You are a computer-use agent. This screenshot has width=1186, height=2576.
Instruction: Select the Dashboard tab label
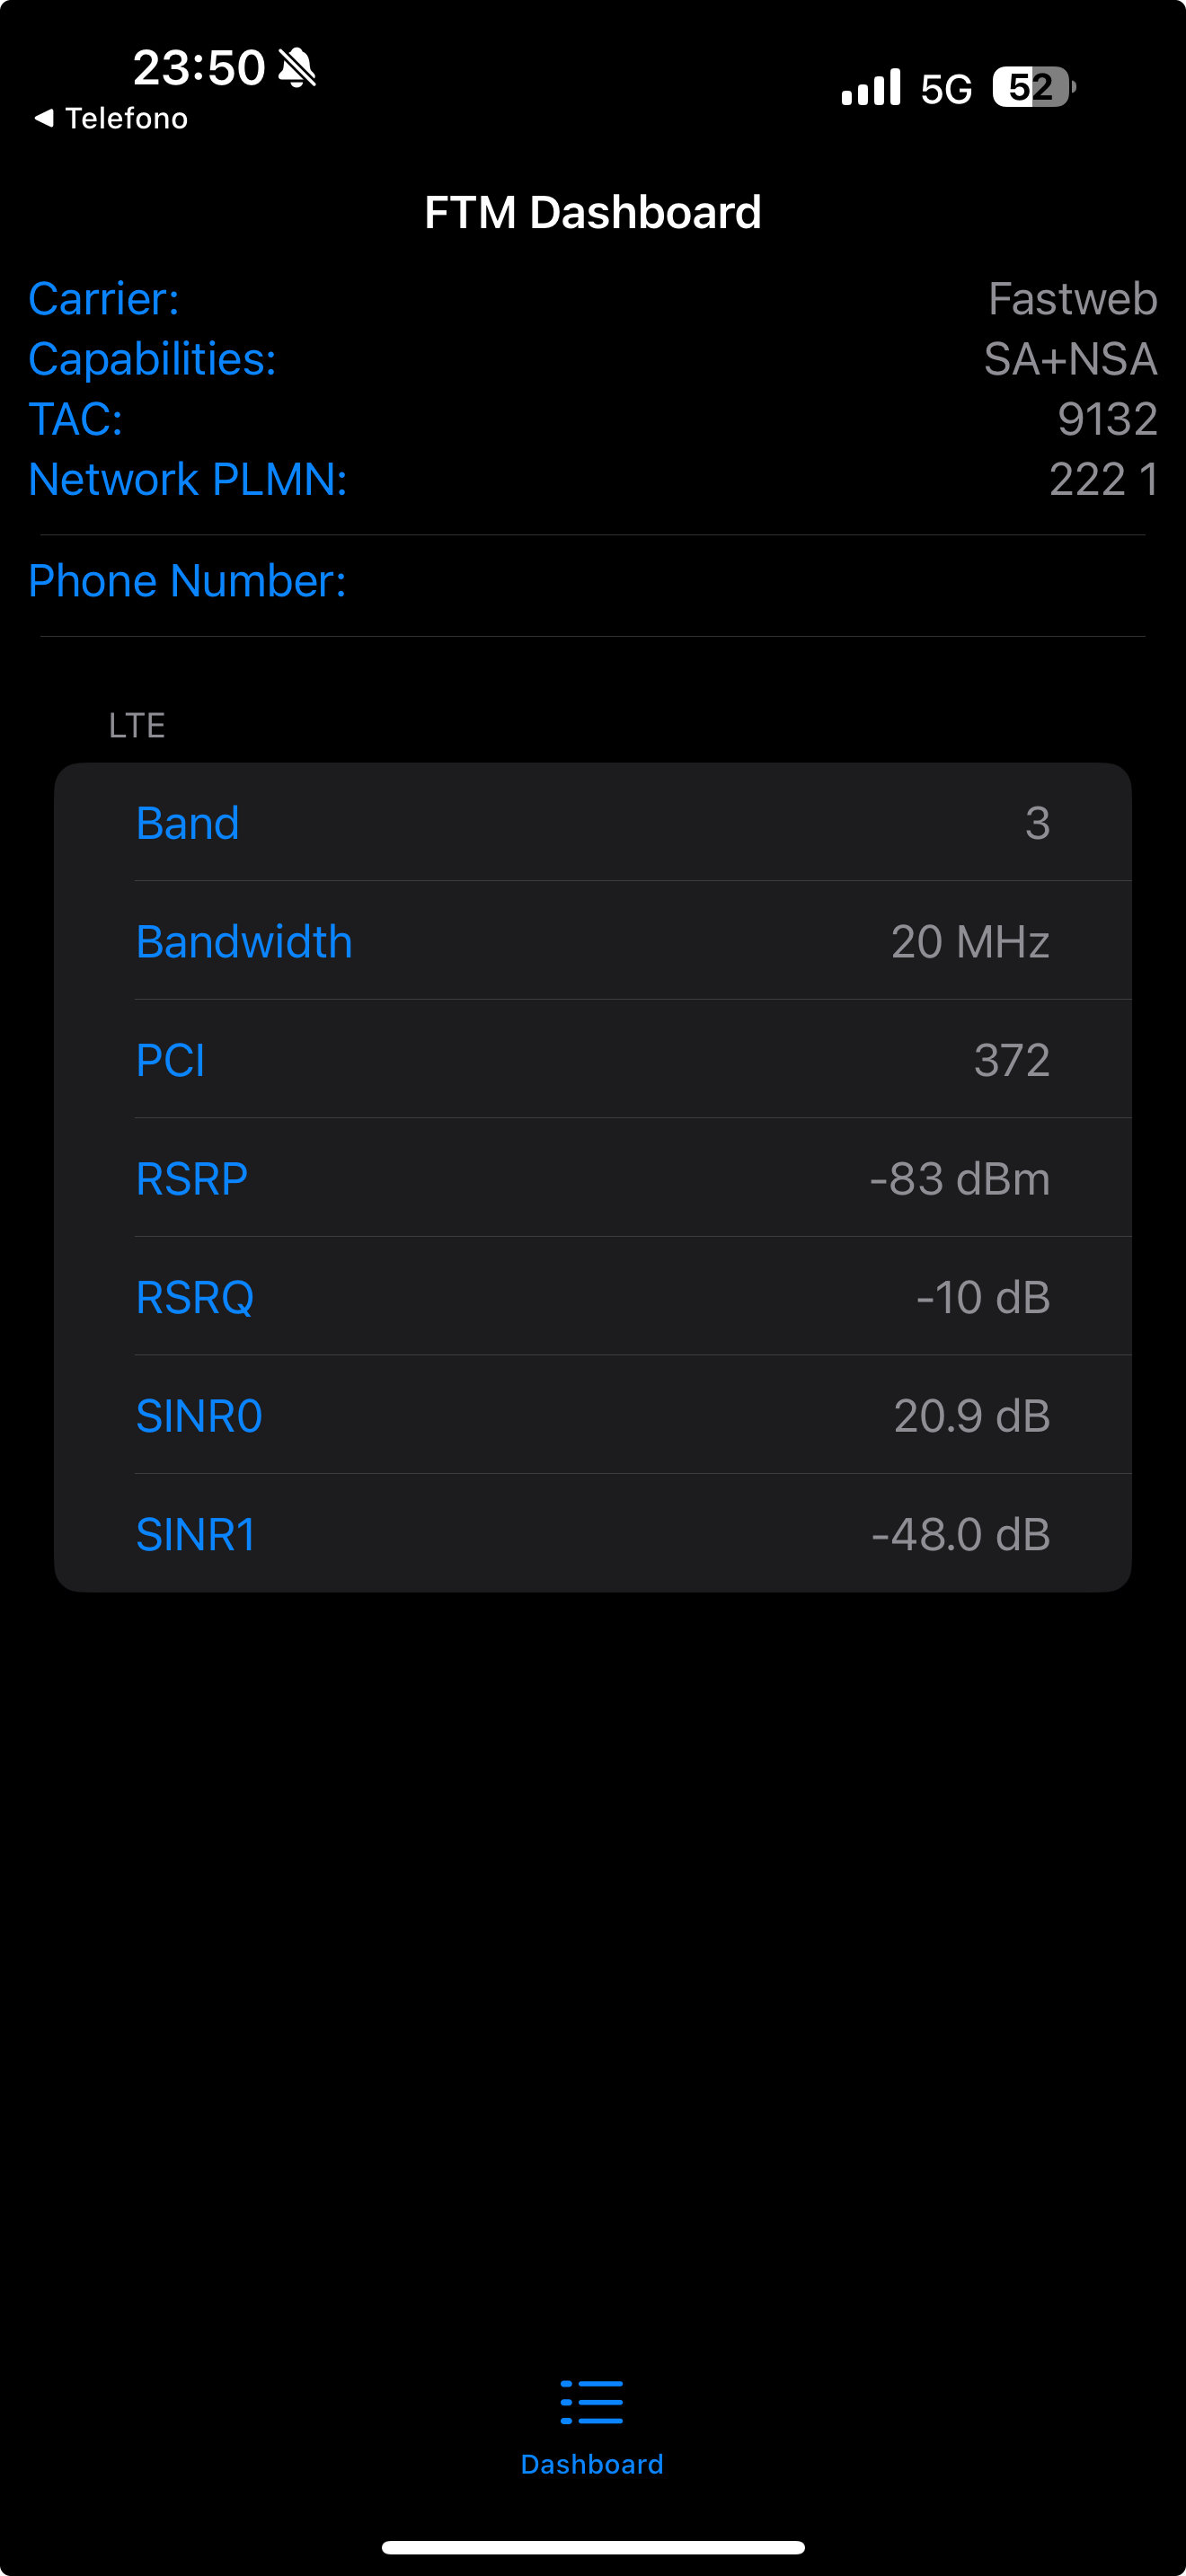pos(591,2464)
